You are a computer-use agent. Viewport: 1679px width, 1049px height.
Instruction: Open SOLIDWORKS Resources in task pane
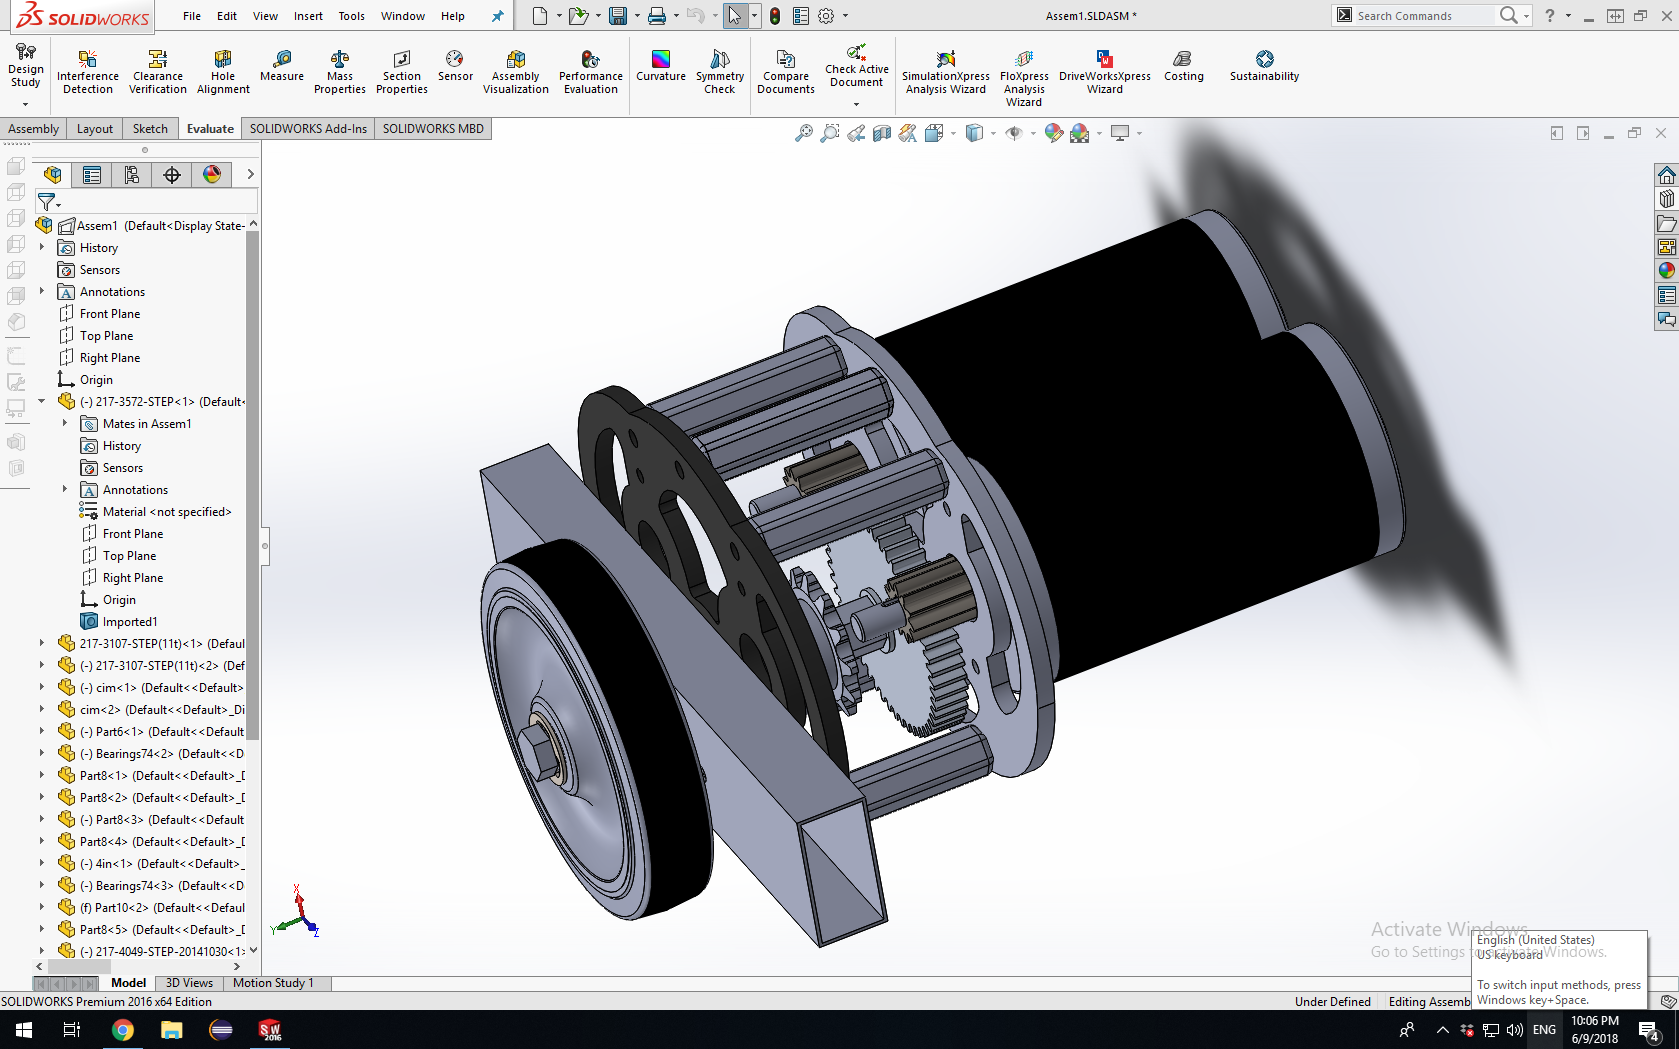[1666, 175]
